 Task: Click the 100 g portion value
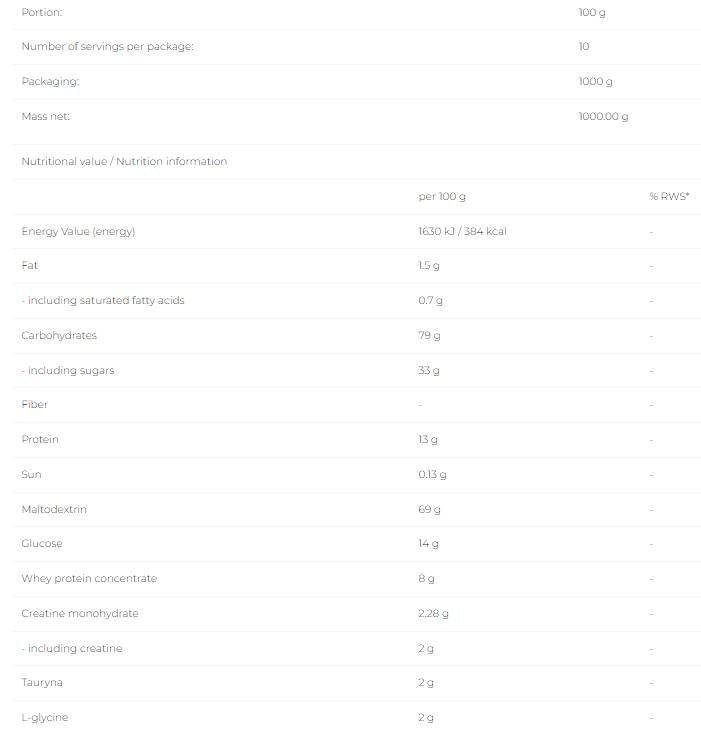pos(592,12)
